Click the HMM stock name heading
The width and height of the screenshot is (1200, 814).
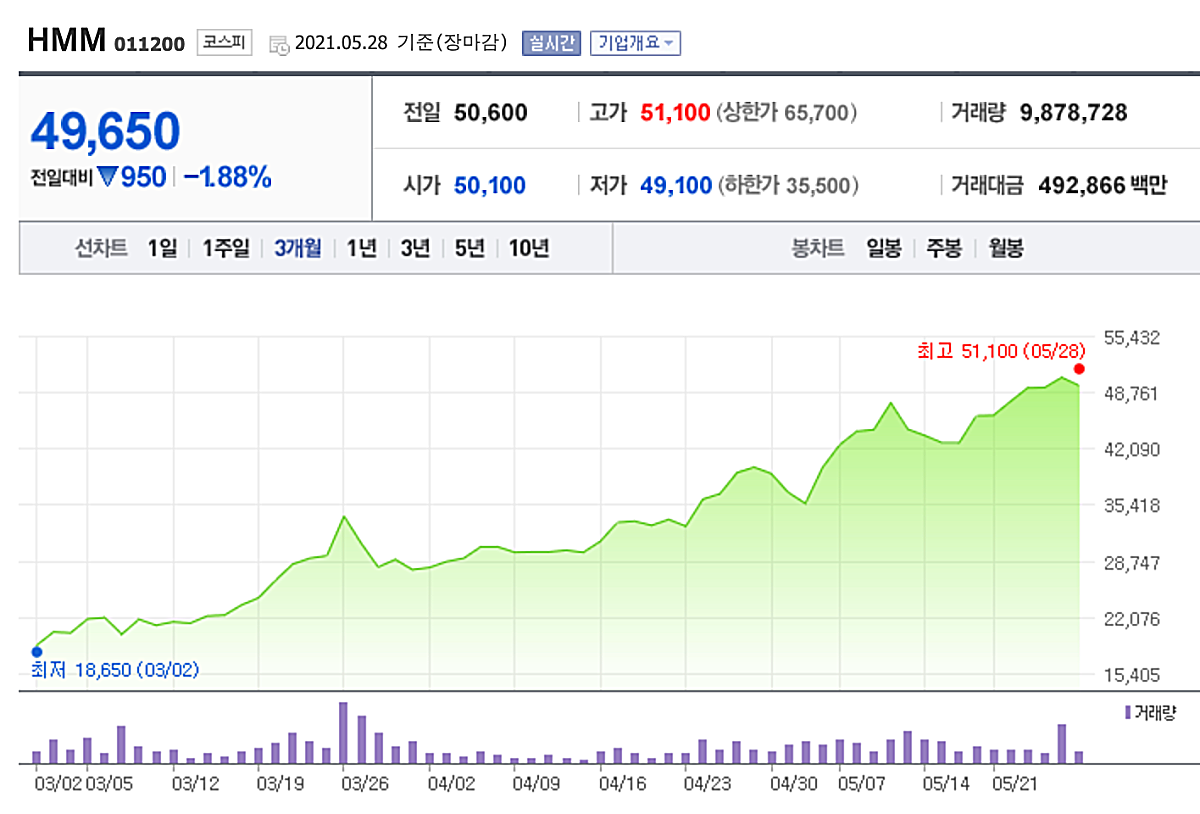click(x=68, y=42)
